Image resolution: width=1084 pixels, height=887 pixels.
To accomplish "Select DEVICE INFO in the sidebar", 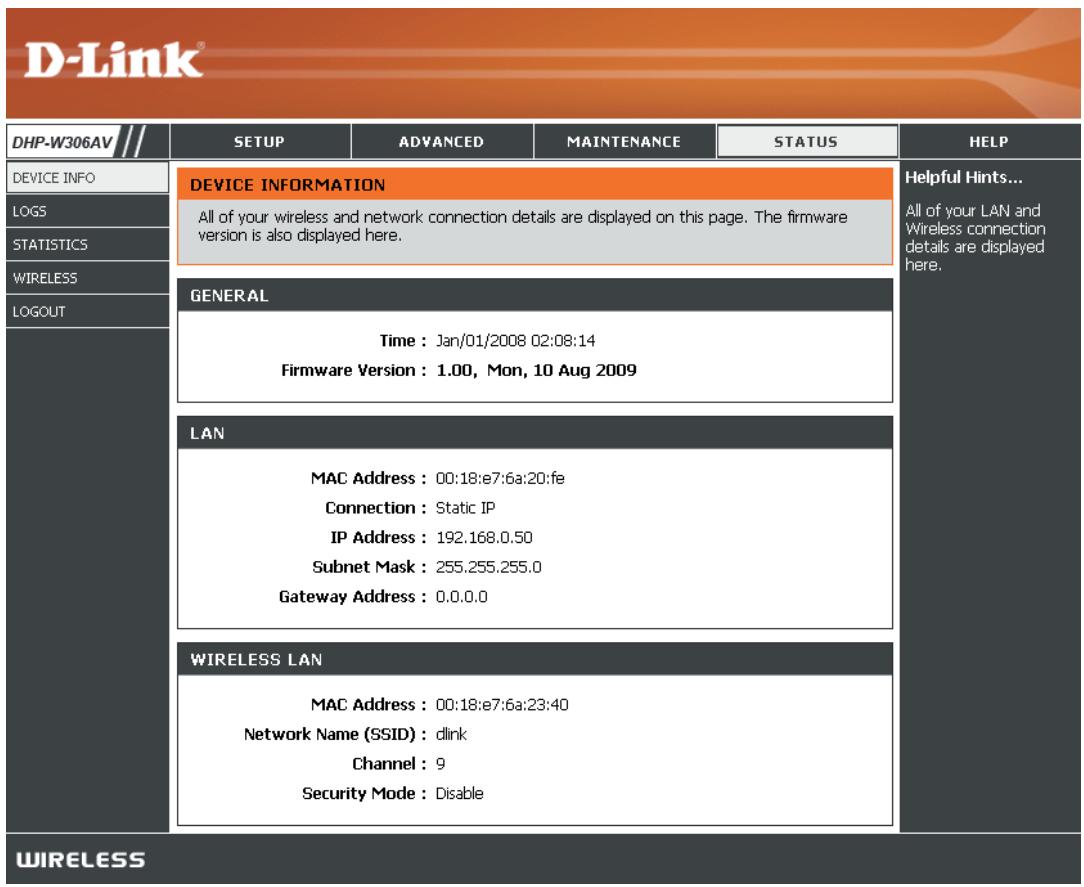I will pos(87,178).
